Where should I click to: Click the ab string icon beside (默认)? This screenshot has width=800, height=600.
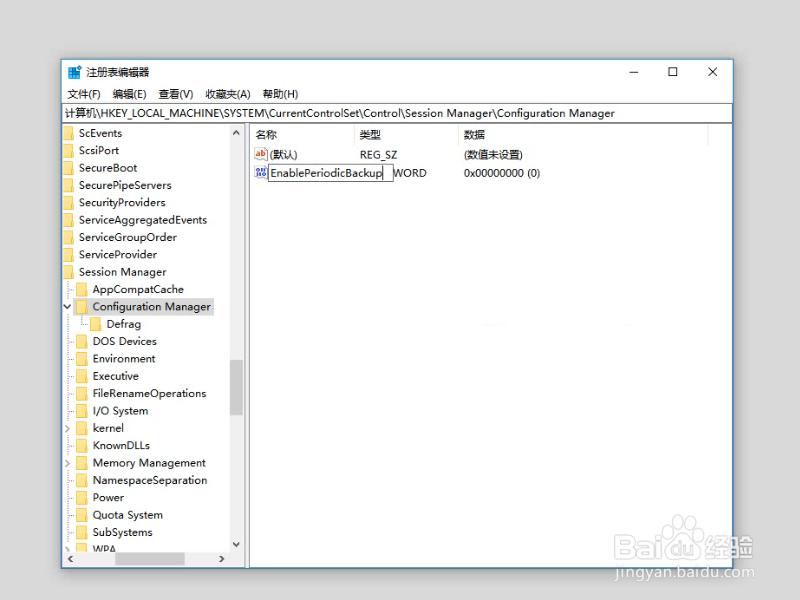coord(261,154)
